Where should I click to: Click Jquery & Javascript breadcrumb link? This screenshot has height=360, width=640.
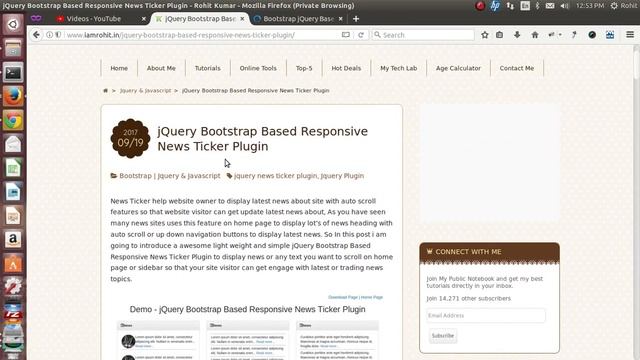click(x=145, y=91)
